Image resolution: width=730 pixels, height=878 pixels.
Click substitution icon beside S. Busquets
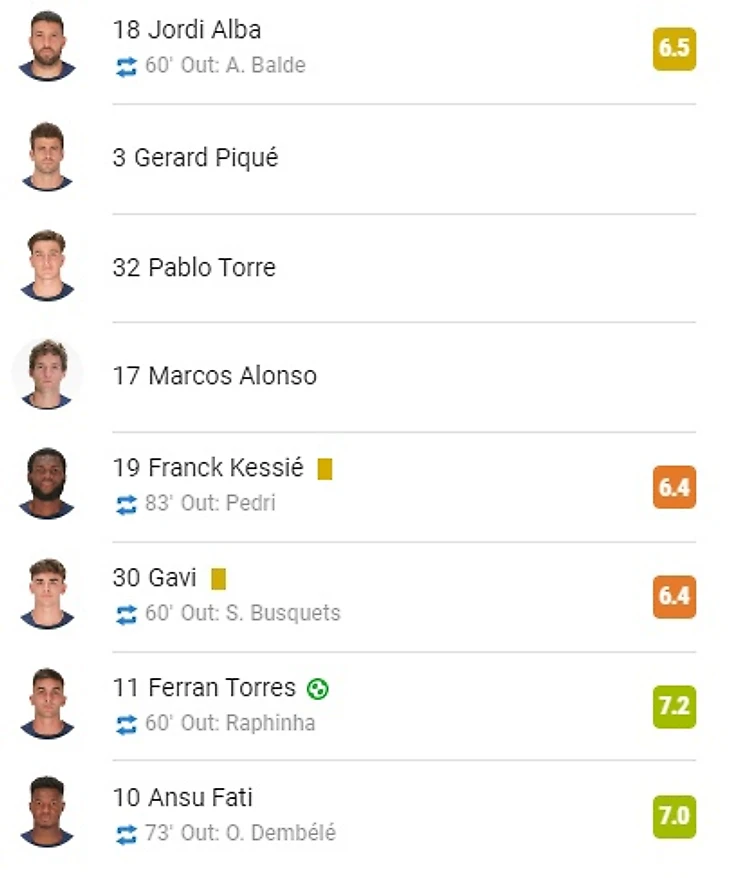tap(126, 614)
